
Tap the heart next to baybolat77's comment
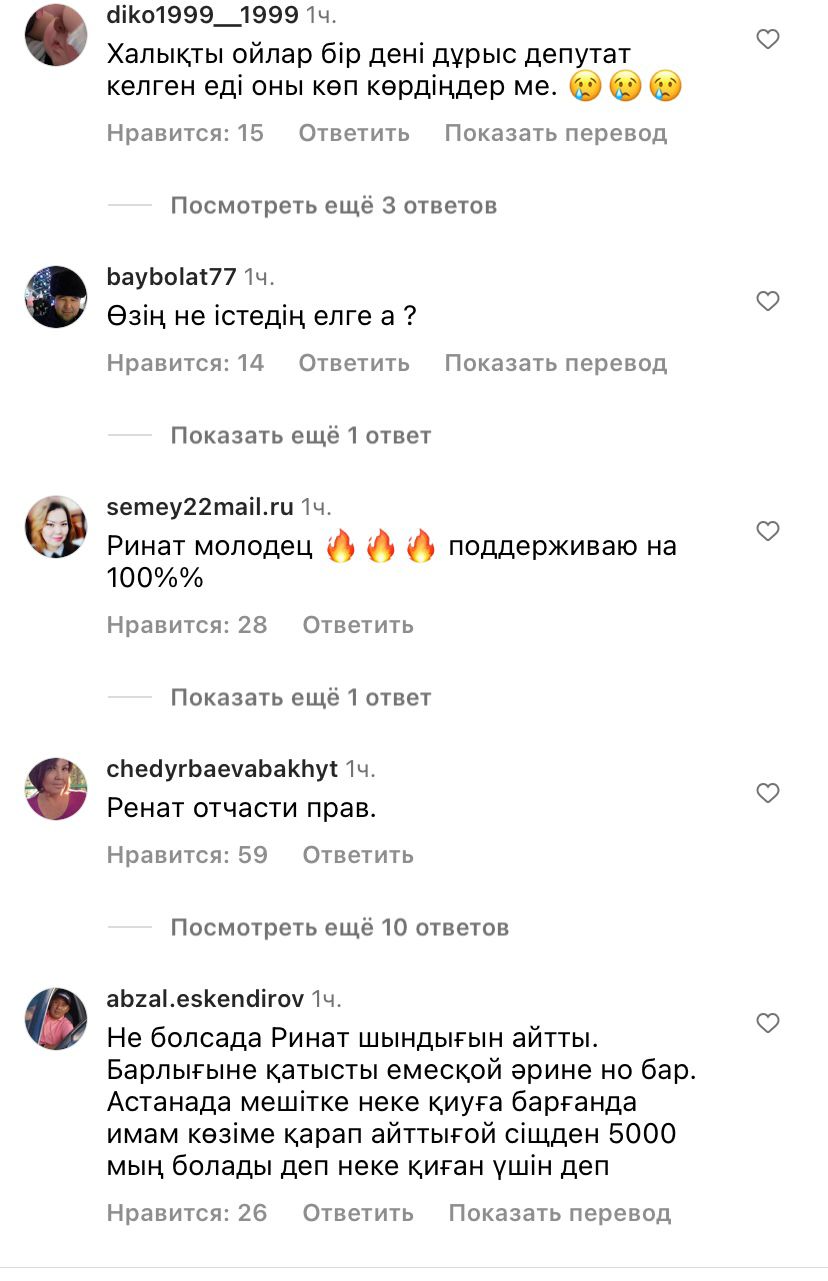coord(767,301)
